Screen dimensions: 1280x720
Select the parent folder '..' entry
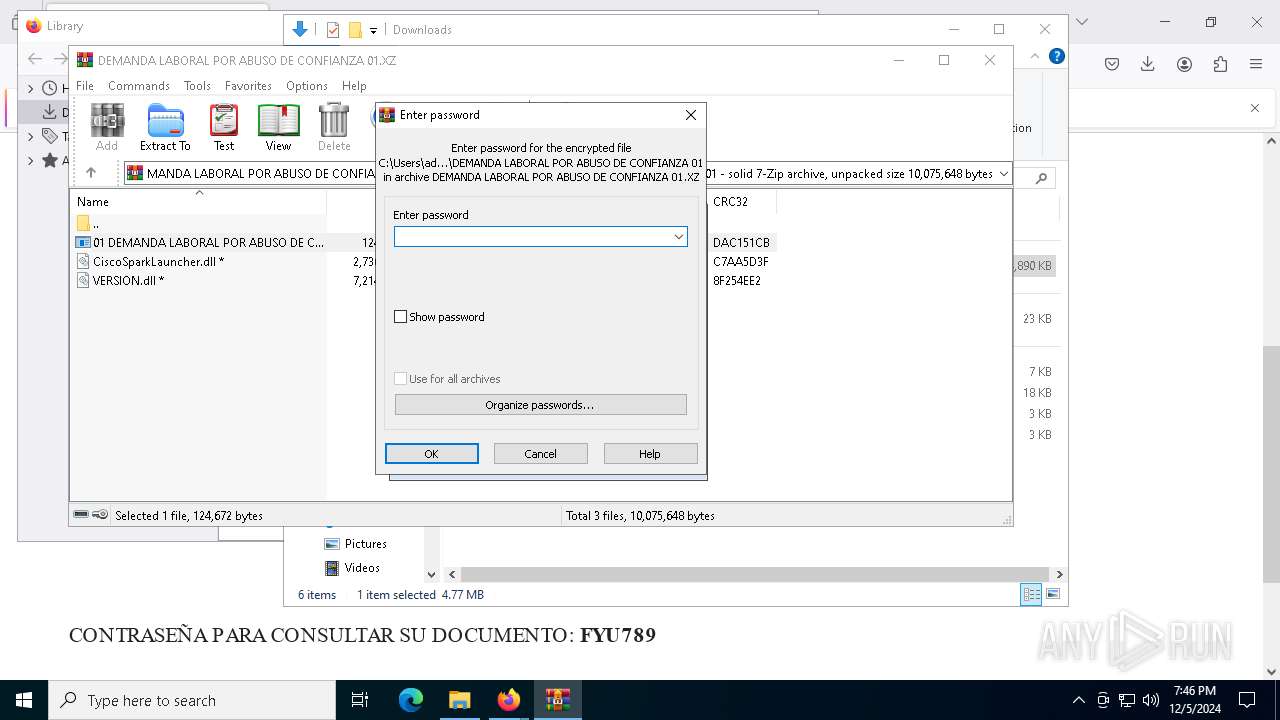point(89,223)
